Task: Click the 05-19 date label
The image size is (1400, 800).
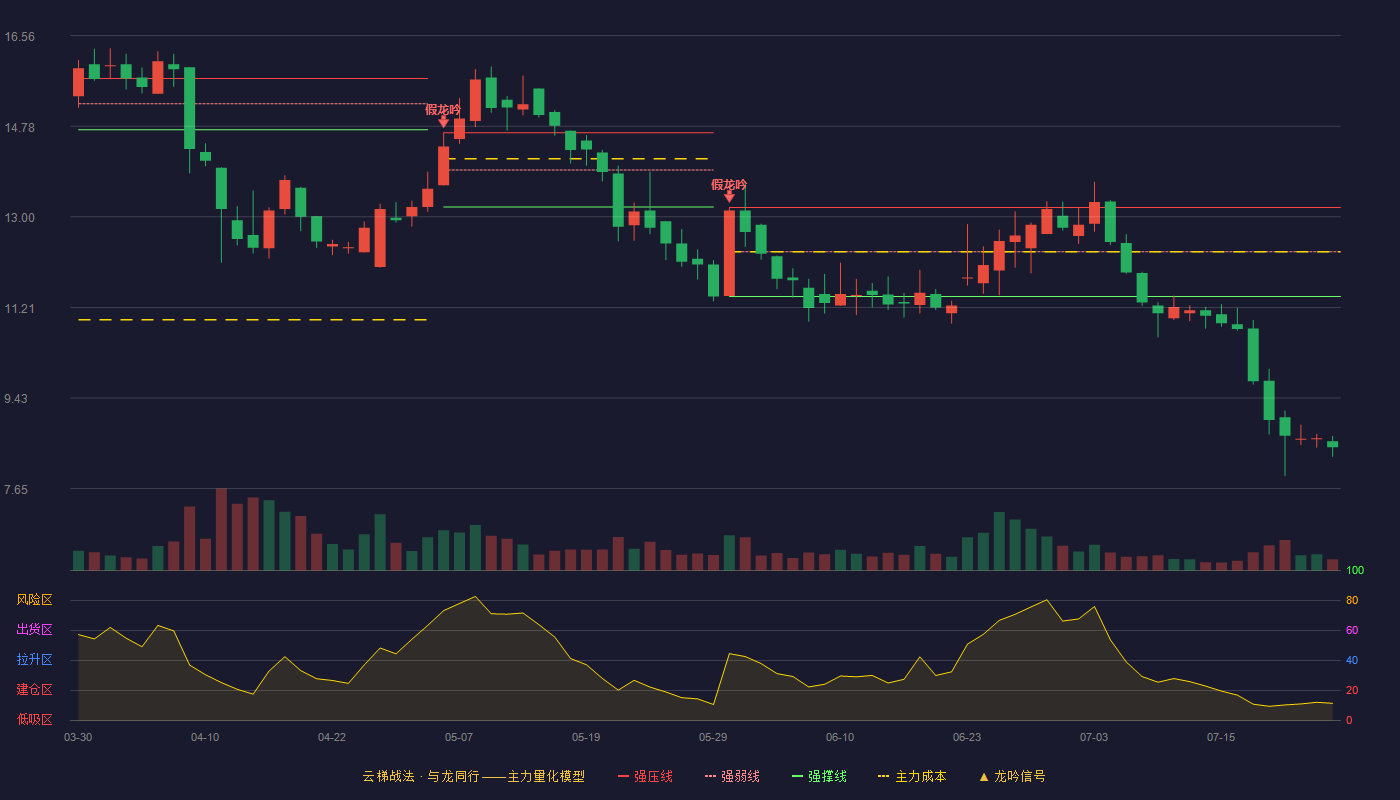Action: click(586, 737)
